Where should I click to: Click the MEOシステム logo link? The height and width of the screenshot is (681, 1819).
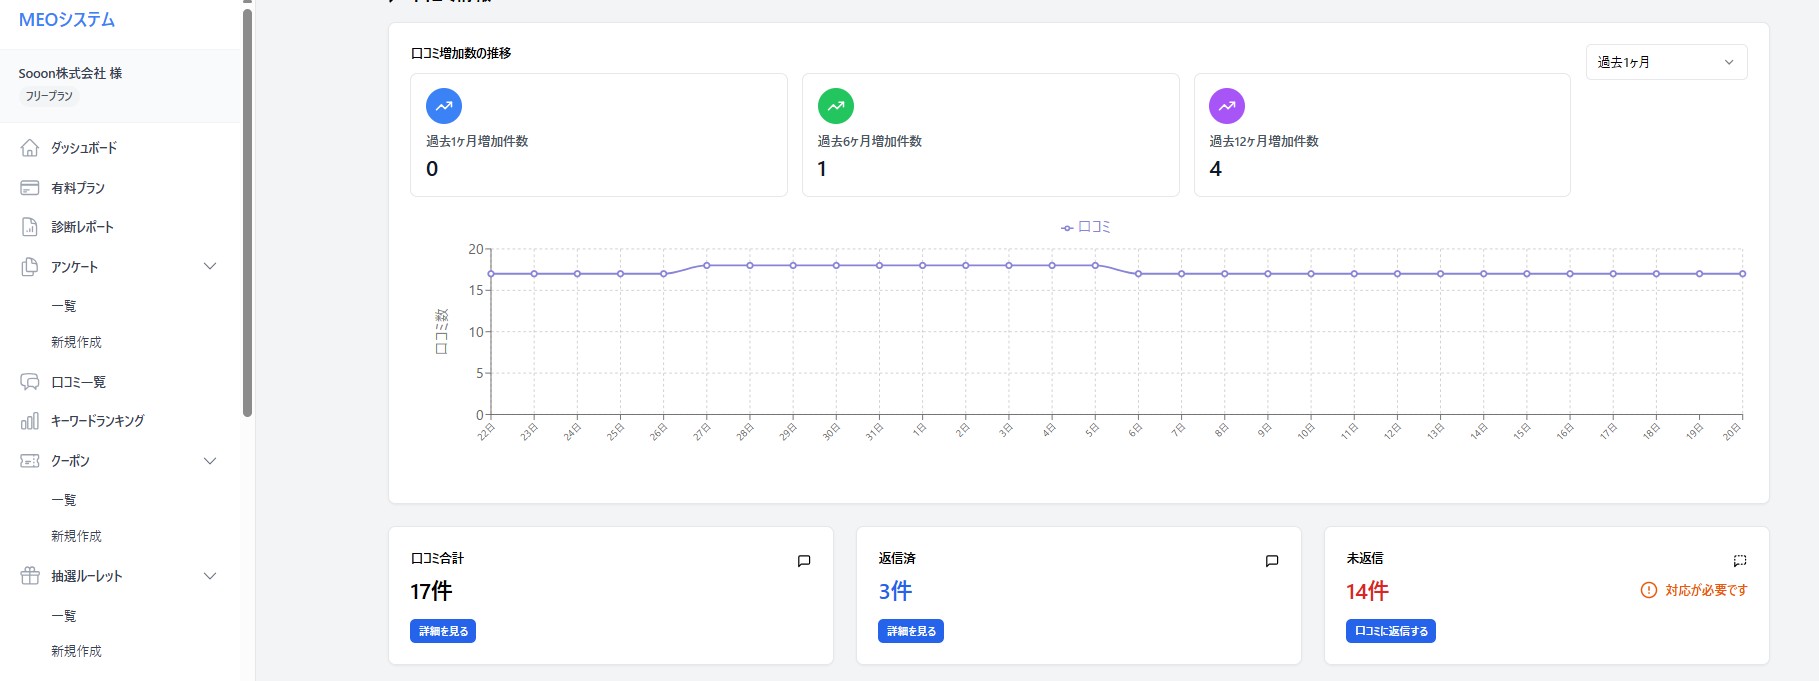point(67,20)
